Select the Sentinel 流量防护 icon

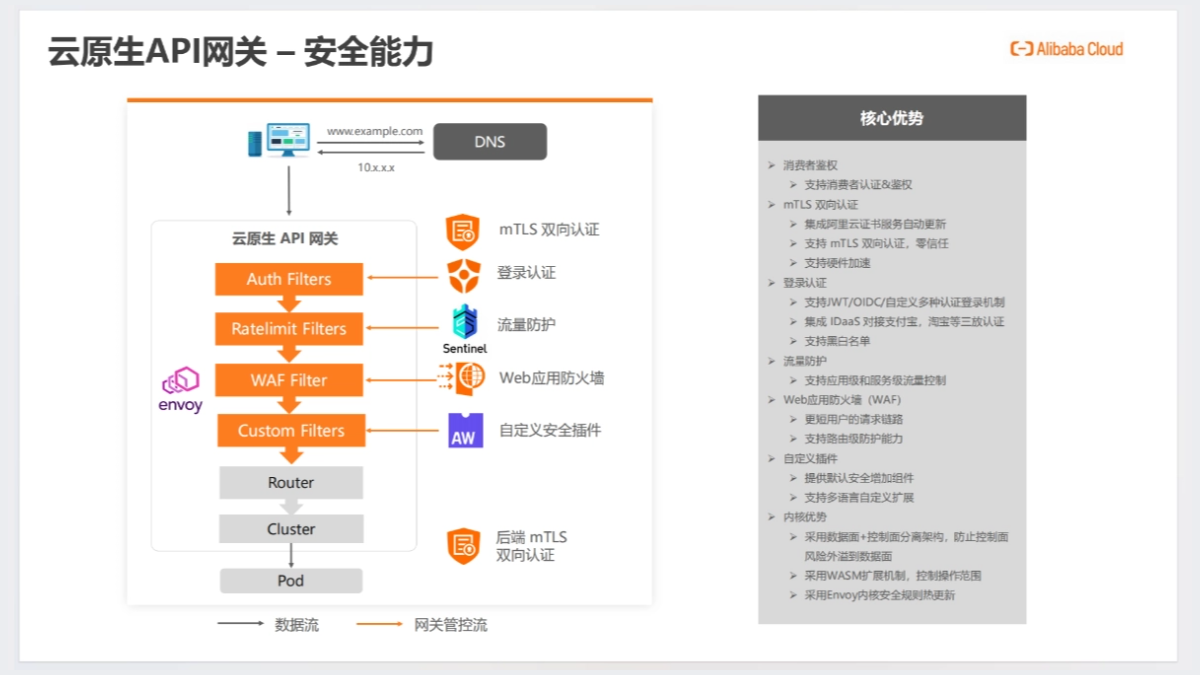[x=463, y=322]
